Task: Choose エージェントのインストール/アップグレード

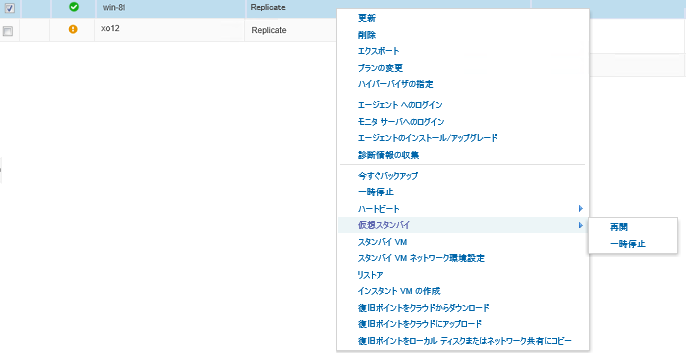Action: tap(427, 138)
